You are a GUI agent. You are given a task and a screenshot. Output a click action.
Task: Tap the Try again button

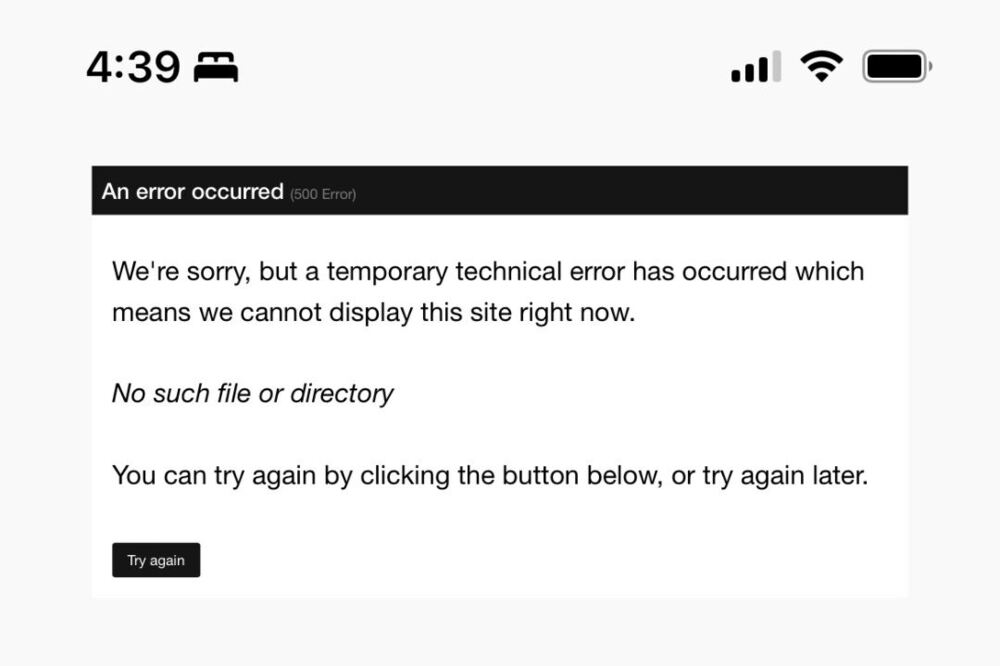[156, 560]
